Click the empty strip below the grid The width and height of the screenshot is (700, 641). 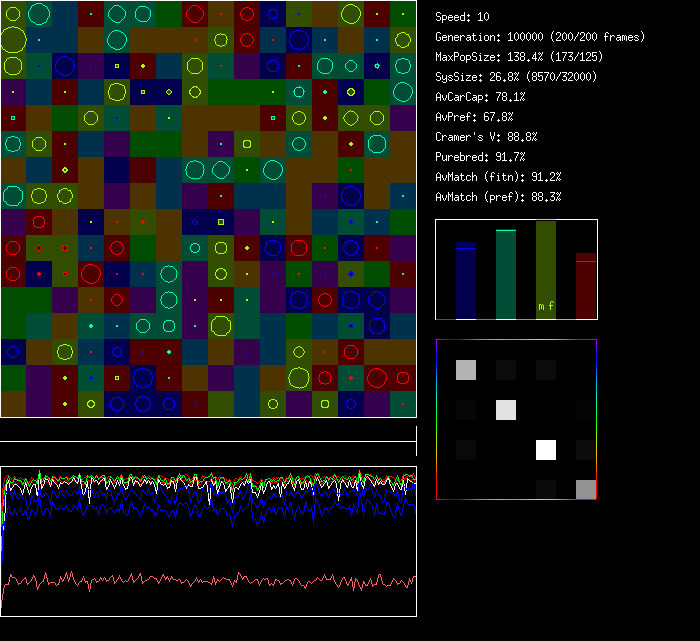point(208,430)
